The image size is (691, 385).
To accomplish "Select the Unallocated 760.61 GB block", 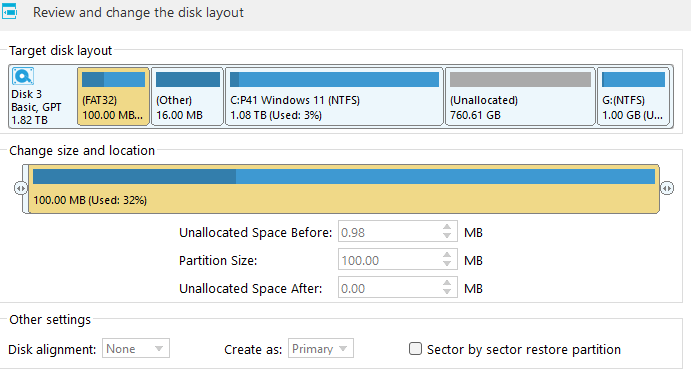I will point(520,96).
